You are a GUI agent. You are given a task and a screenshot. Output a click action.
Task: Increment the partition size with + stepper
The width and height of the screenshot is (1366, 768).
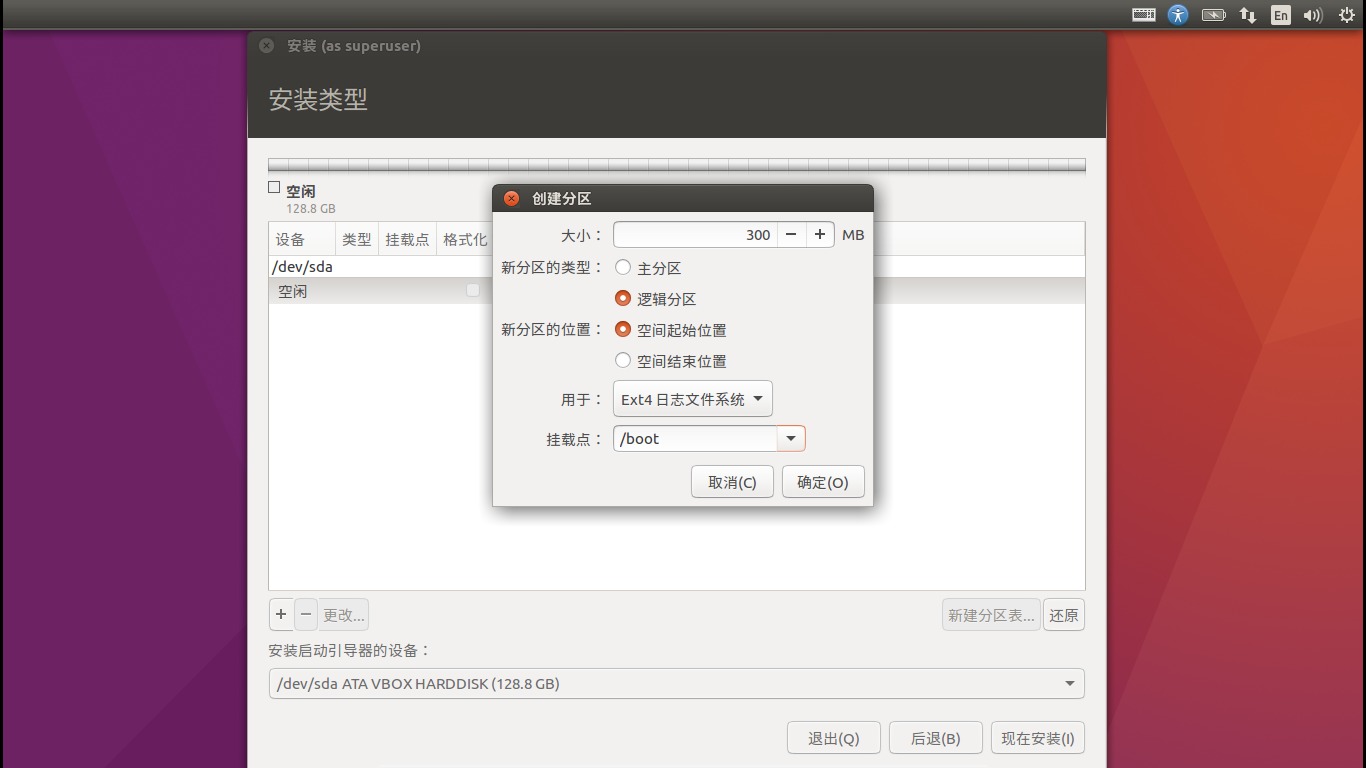[x=819, y=234]
